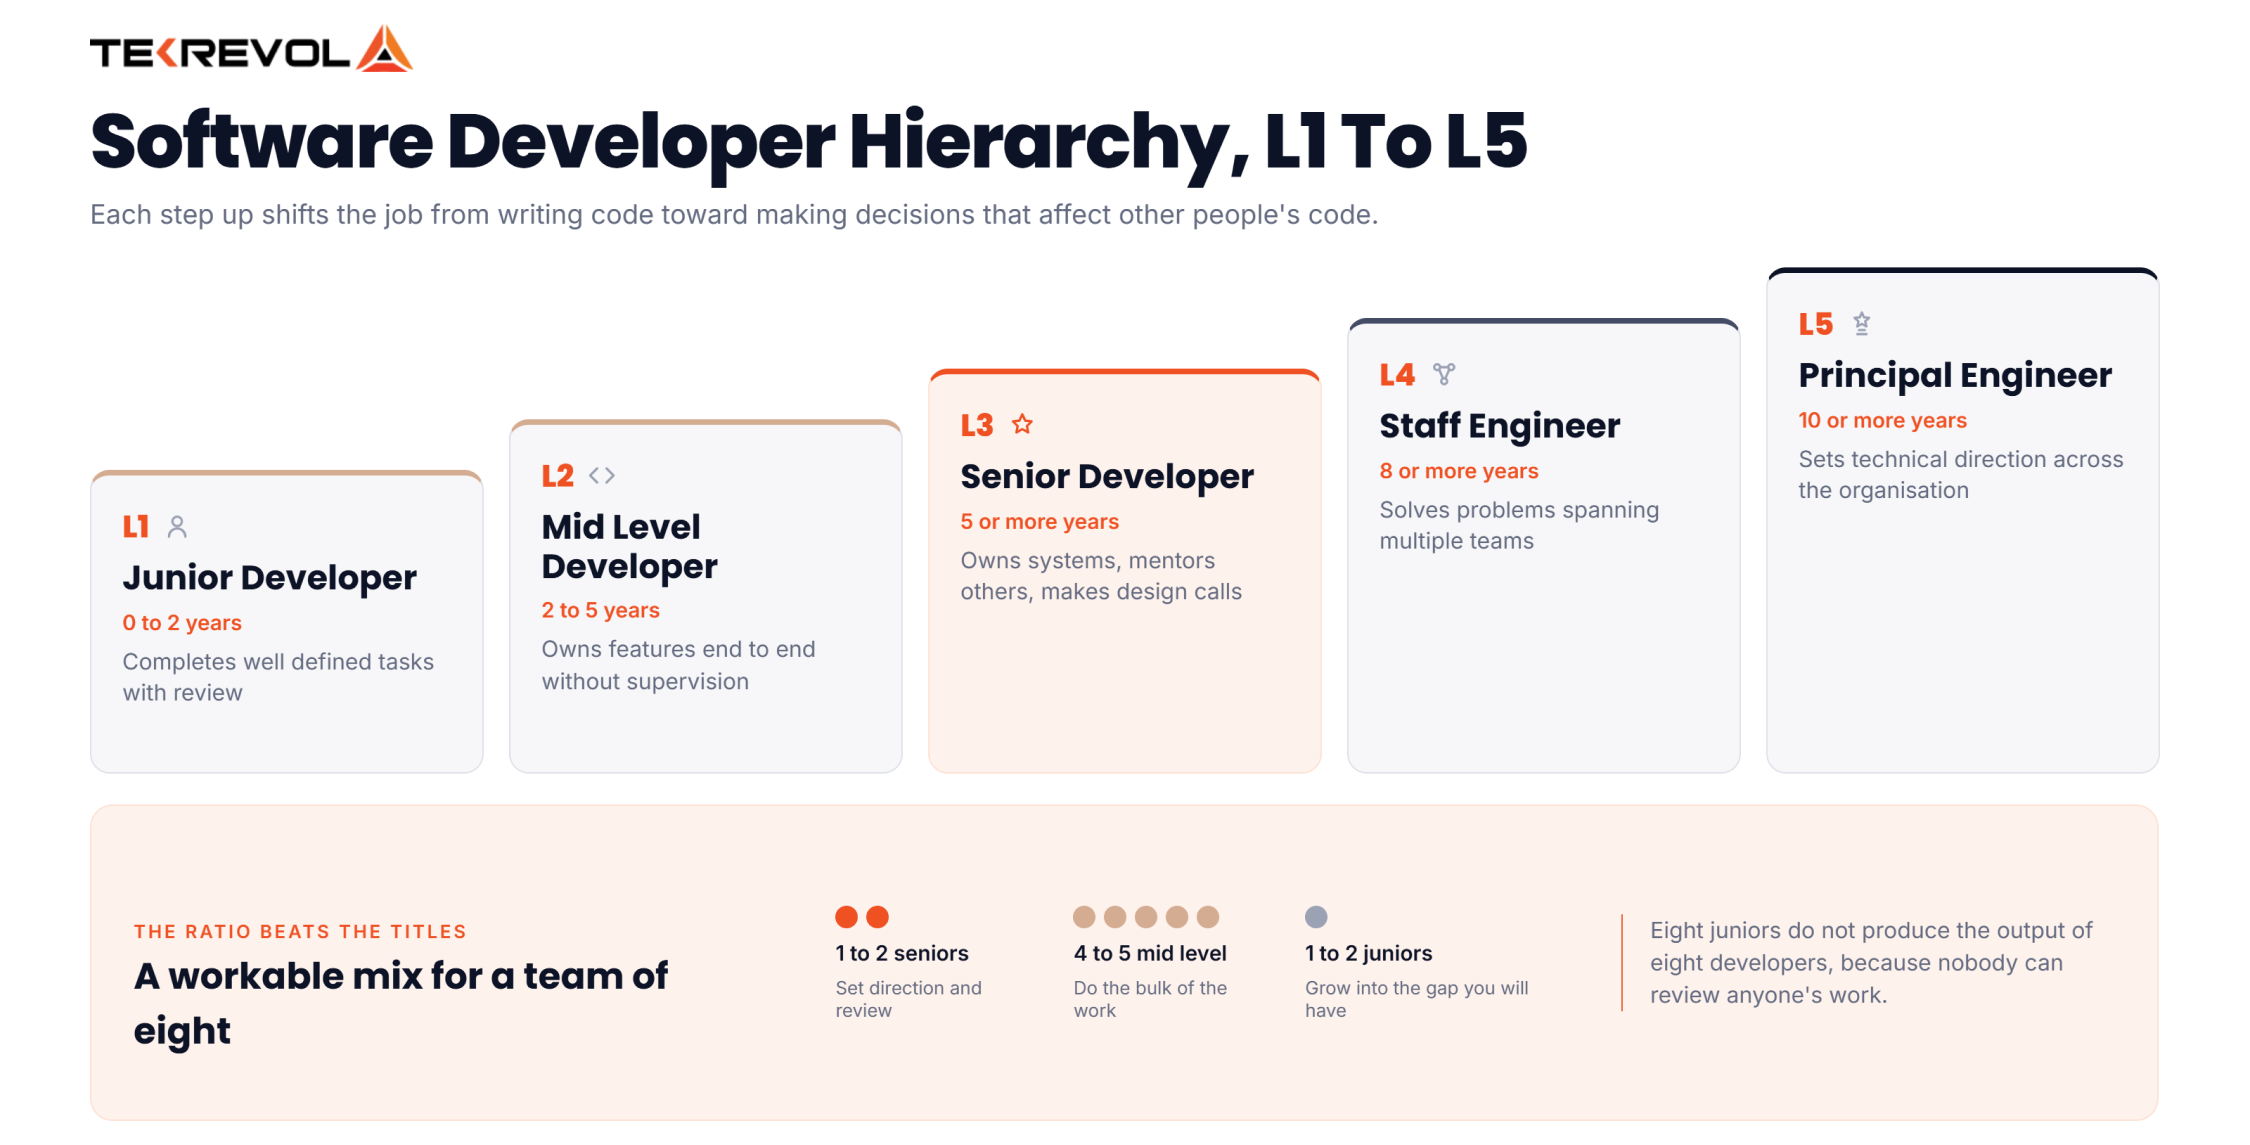Image resolution: width=2250 pixels, height=1145 pixels.
Task: Click the 'Eight juniors do not produce' note
Action: [1871, 962]
